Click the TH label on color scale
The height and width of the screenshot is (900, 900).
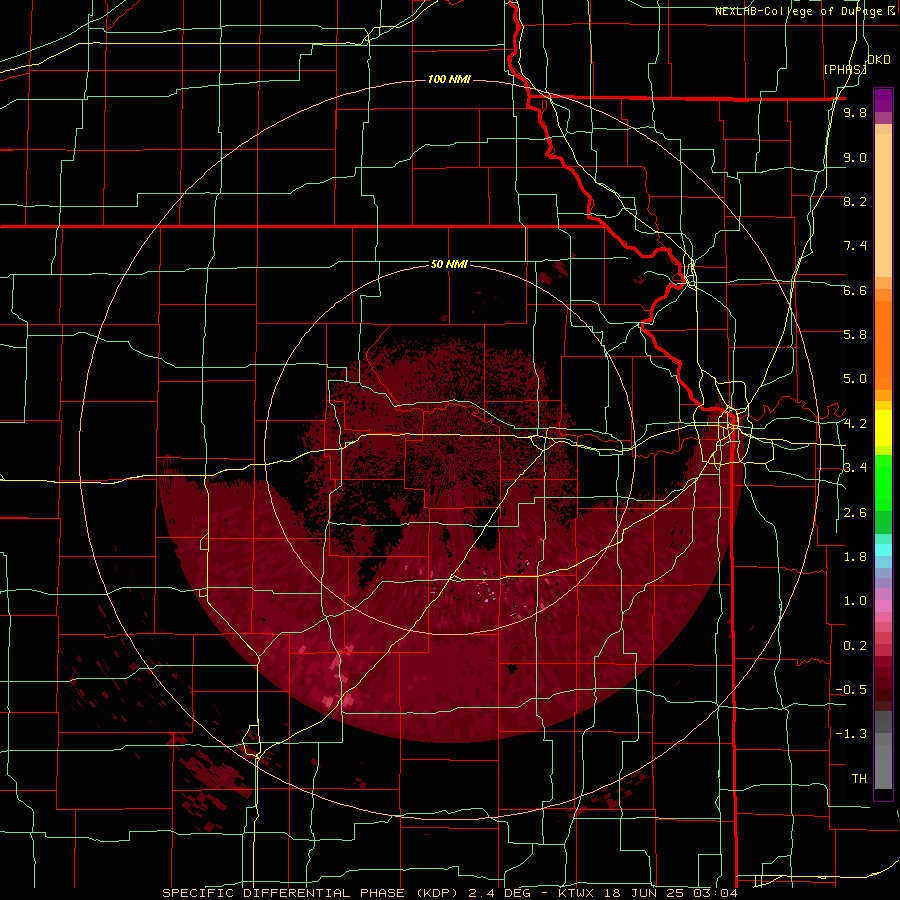(859, 779)
